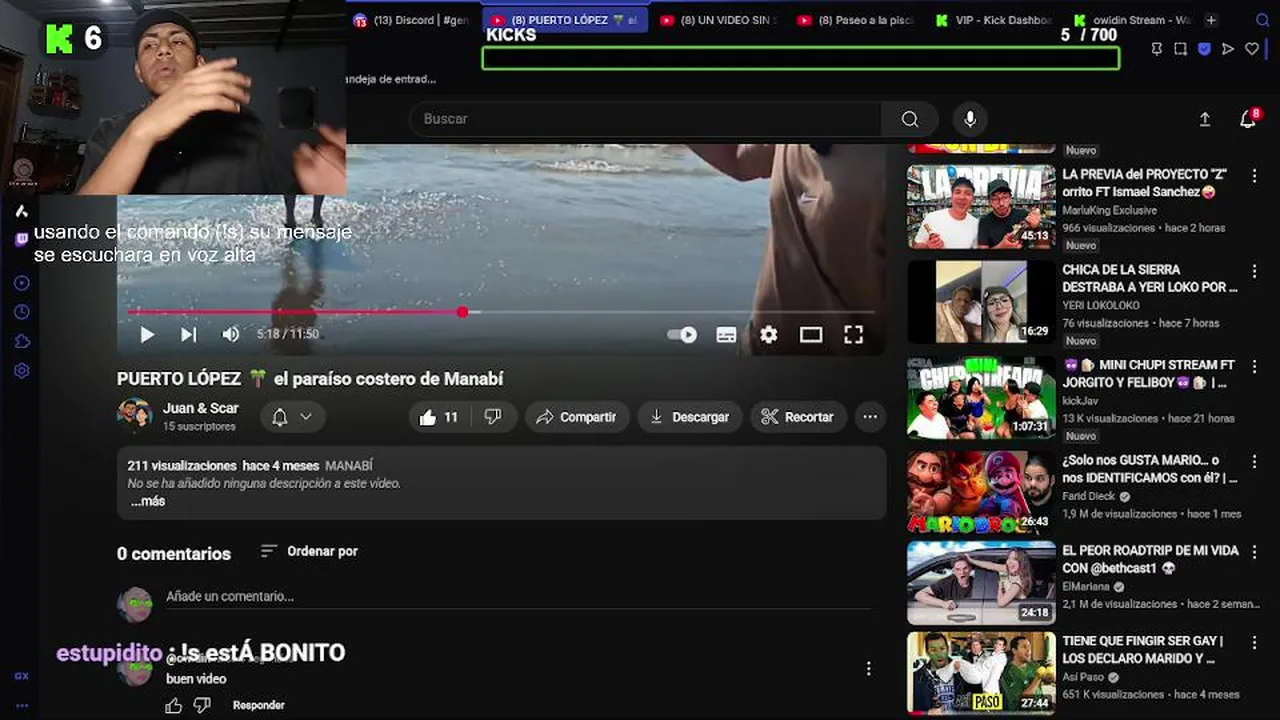Focus the YouTube Buscar search box
1280x720 pixels.
(x=645, y=119)
